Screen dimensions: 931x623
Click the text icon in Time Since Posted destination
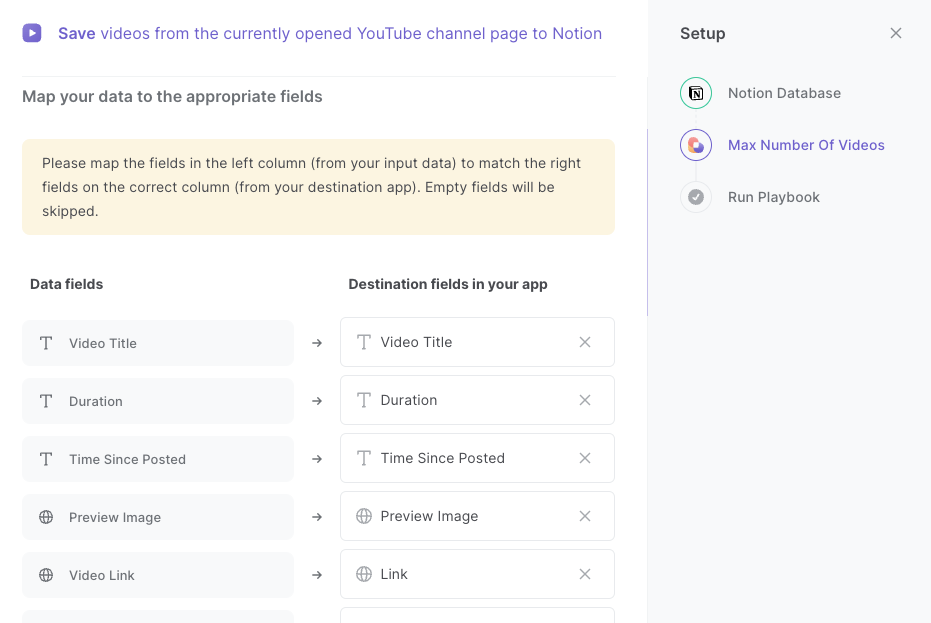(x=364, y=458)
